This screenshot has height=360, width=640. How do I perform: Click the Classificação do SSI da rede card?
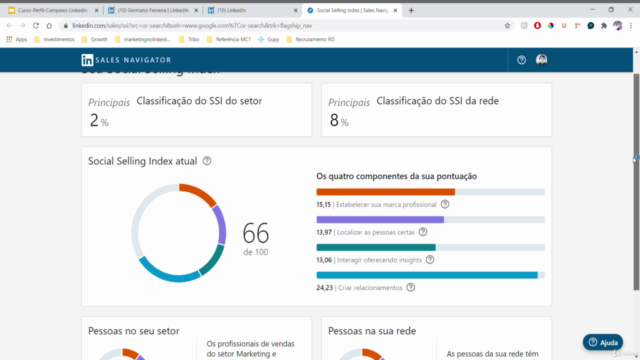click(436, 110)
